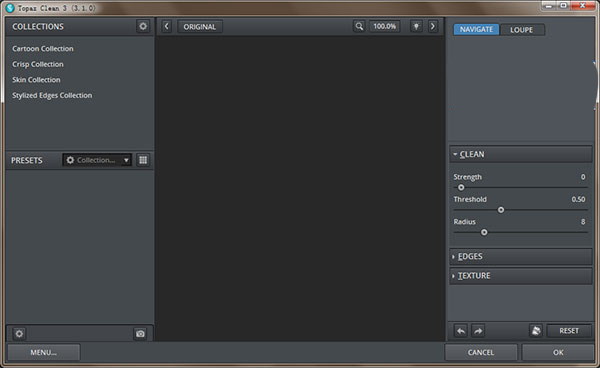Screen dimensions: 600x368
Task: Click the CANCEL button
Action: point(481,352)
